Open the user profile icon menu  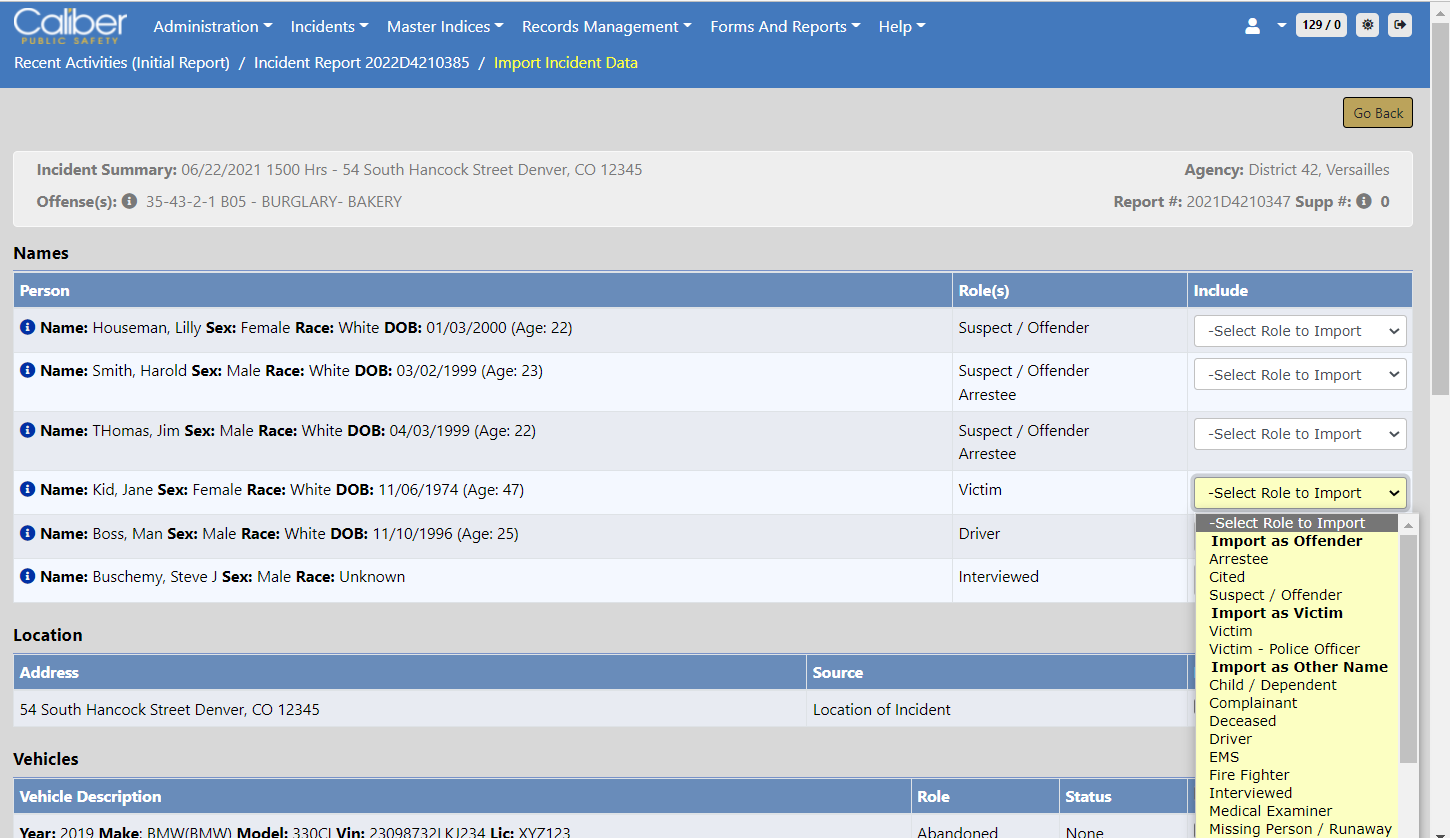click(x=1252, y=26)
